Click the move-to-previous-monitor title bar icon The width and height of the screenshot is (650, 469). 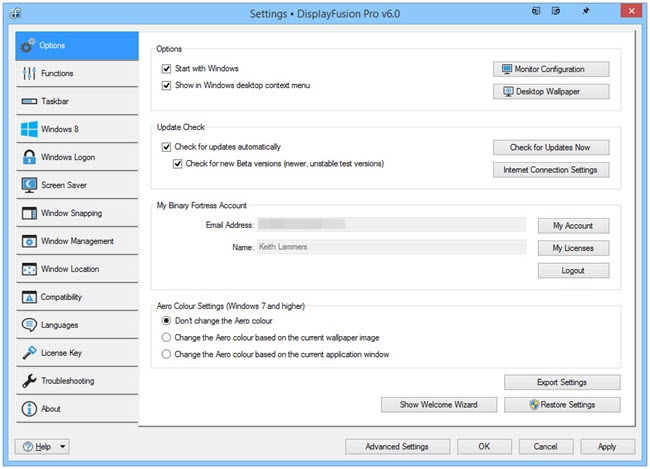(x=536, y=11)
